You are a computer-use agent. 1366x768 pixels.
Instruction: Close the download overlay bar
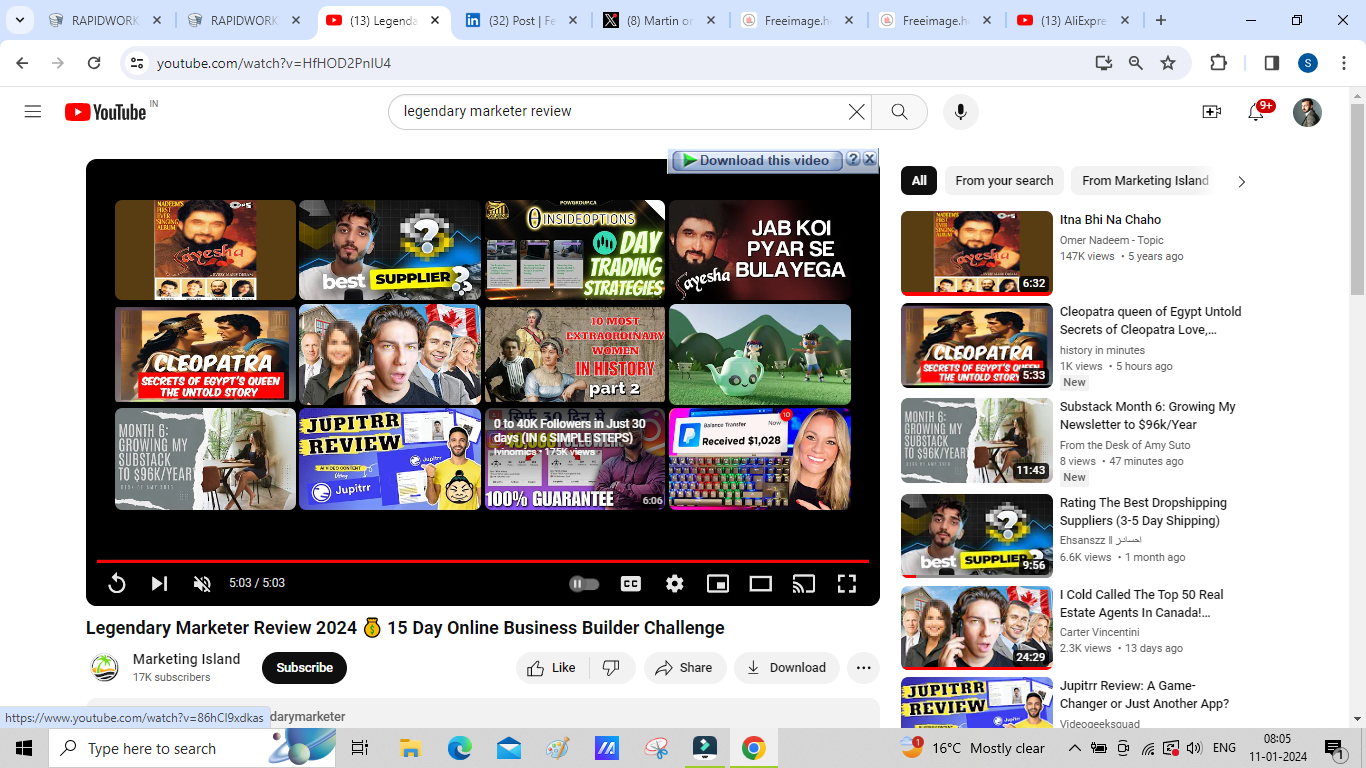870,159
